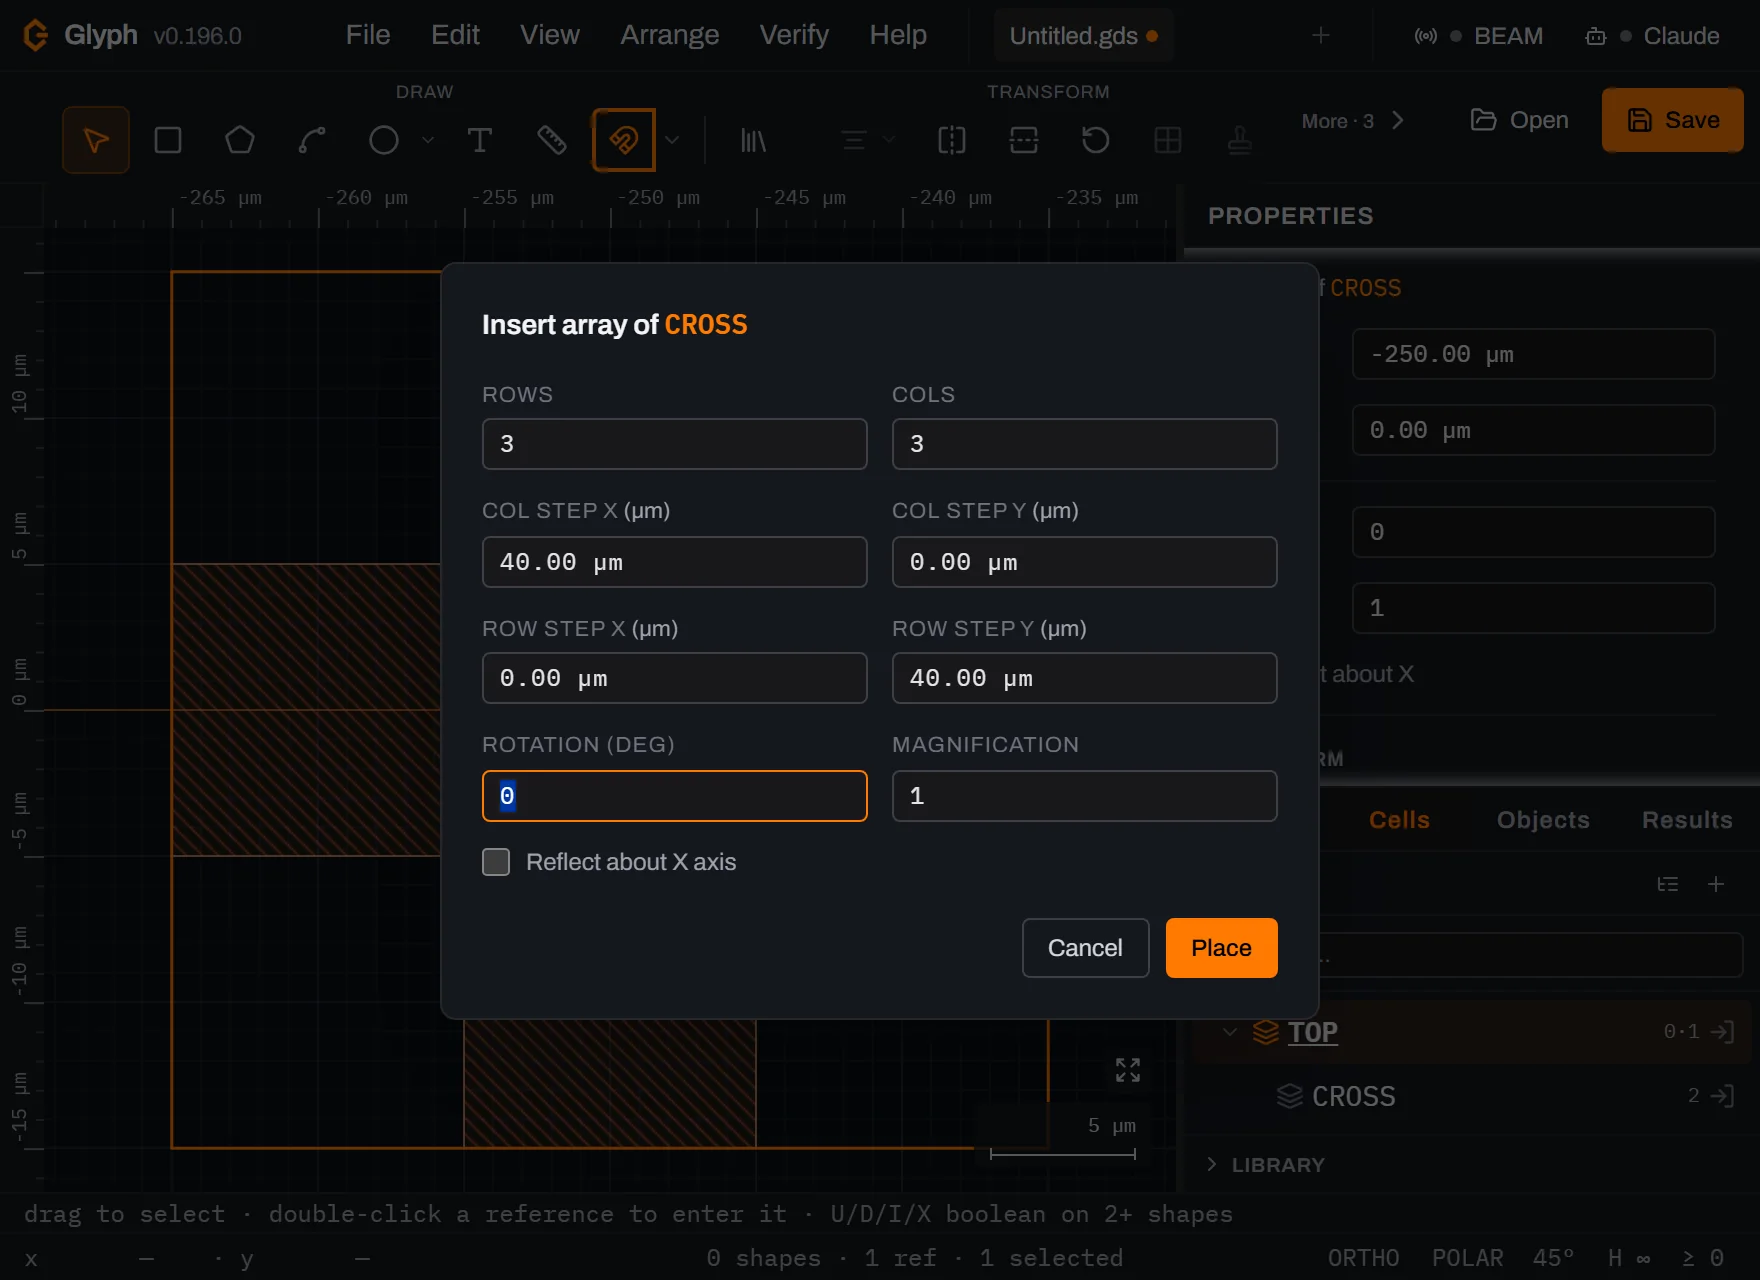Select the arrow selection tool
Viewport: 1760px width, 1280px height.
point(96,140)
